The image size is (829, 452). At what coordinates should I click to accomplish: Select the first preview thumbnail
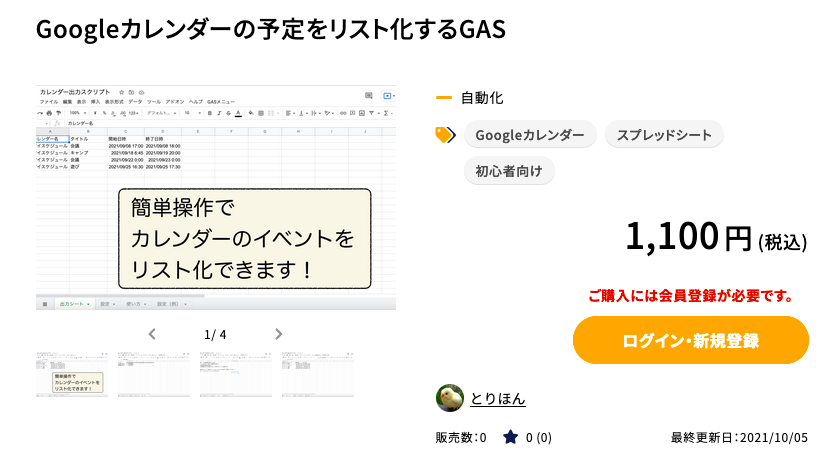click(72, 374)
